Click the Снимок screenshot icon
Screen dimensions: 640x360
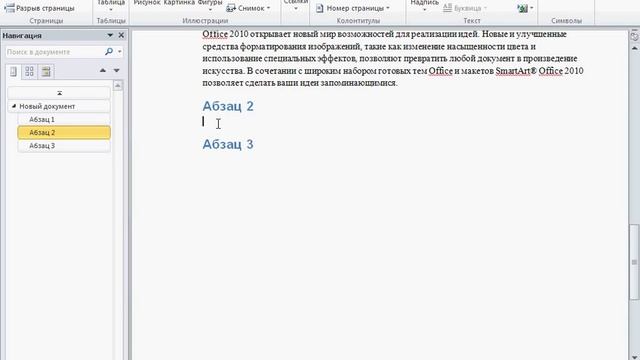[231, 8]
